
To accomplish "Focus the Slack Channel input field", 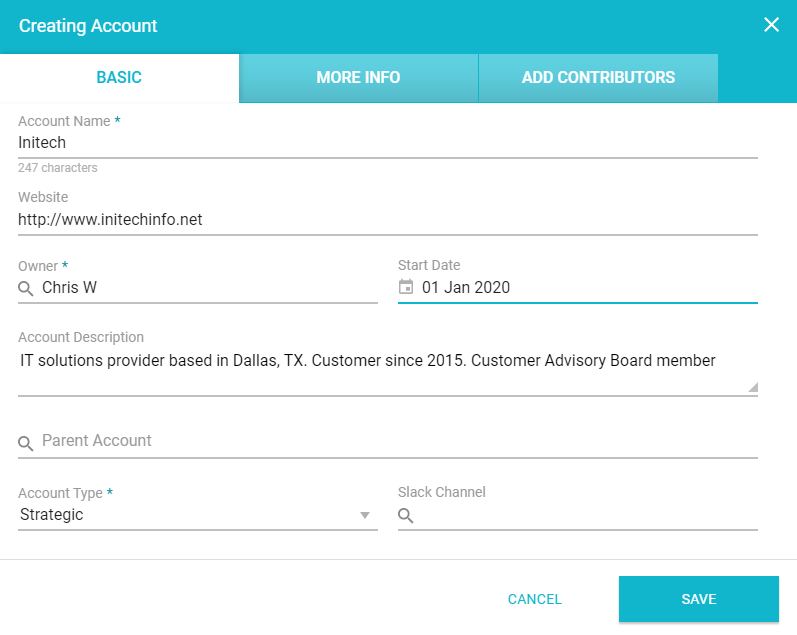I will point(587,516).
